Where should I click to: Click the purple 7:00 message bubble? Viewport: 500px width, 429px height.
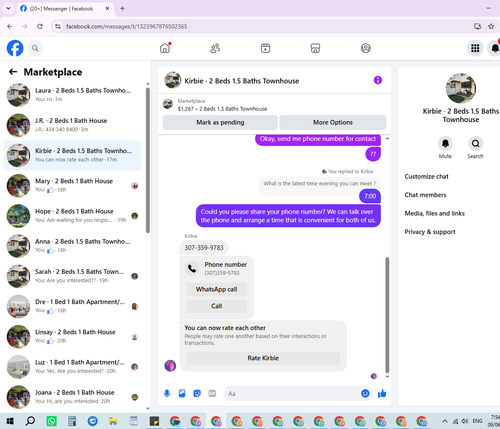(370, 196)
